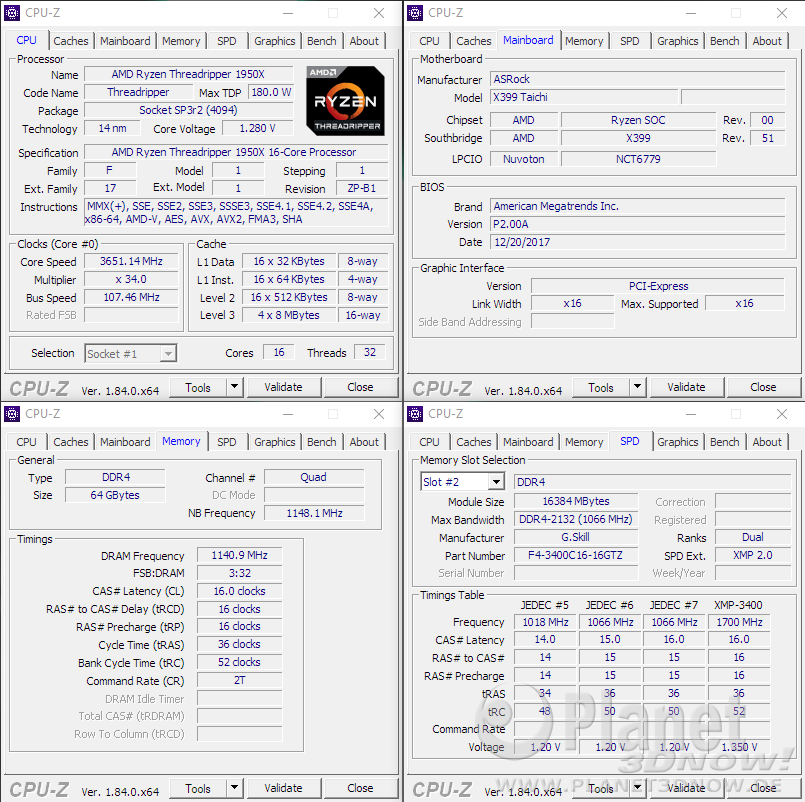Click Validate button in Memory window
805x802 pixels.
click(x=283, y=788)
